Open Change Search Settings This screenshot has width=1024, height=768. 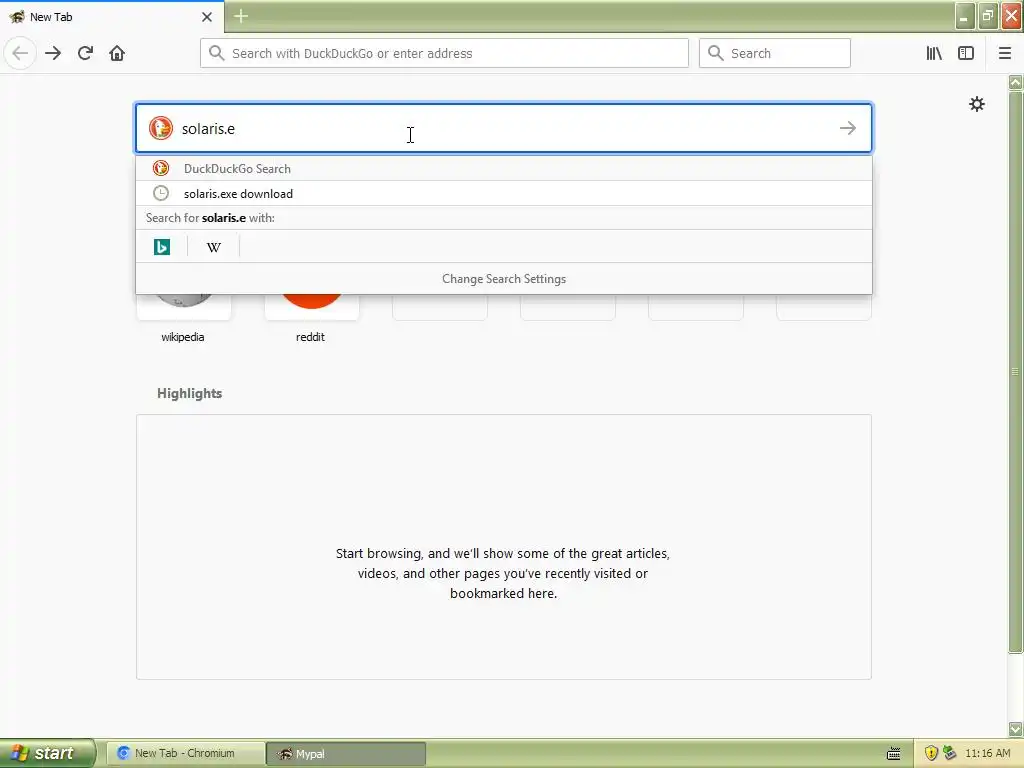pos(504,279)
